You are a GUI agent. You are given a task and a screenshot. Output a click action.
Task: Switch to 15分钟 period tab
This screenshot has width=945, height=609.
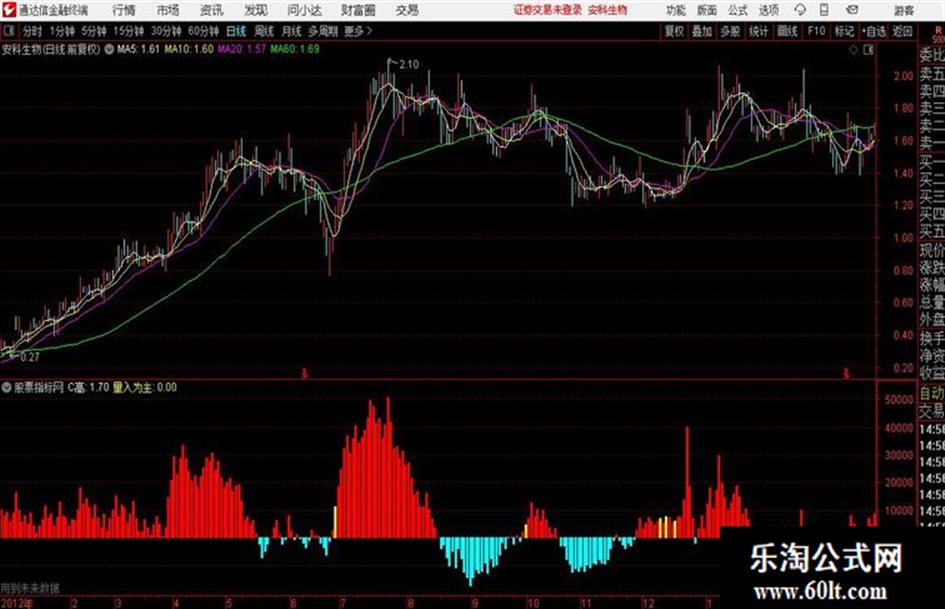(129, 31)
